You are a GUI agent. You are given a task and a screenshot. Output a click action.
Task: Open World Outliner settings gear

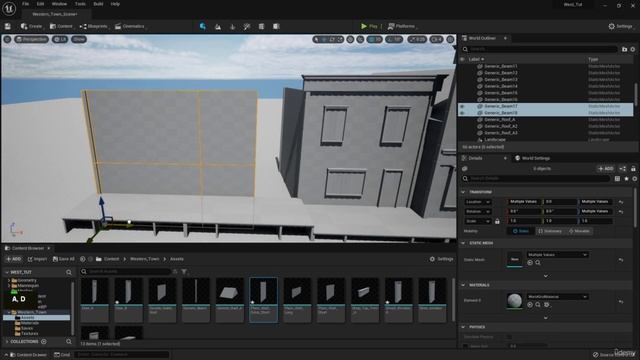click(633, 49)
